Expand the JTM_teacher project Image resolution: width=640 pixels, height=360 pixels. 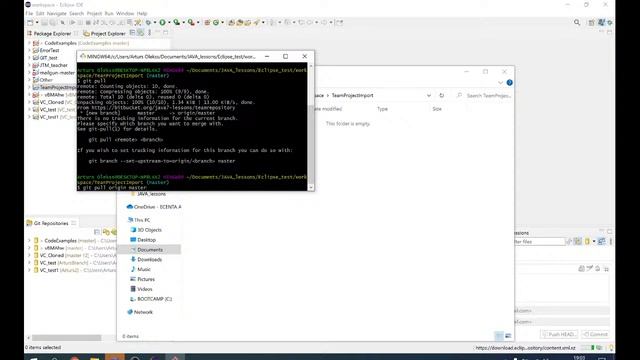pyautogui.click(x=29, y=65)
